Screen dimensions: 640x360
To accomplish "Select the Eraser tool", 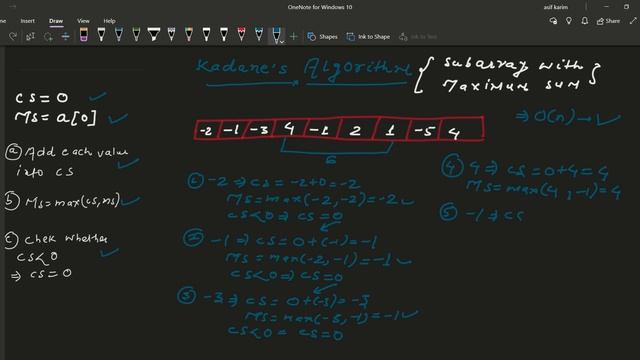I will pyautogui.click(x=84, y=35).
